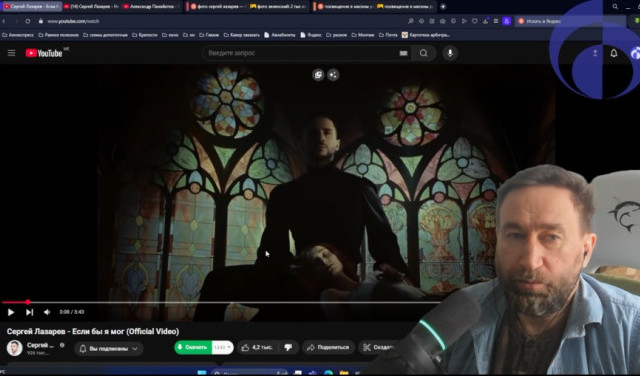Mute the player volume
Screen dimensions: 640x376
[x=47, y=312]
